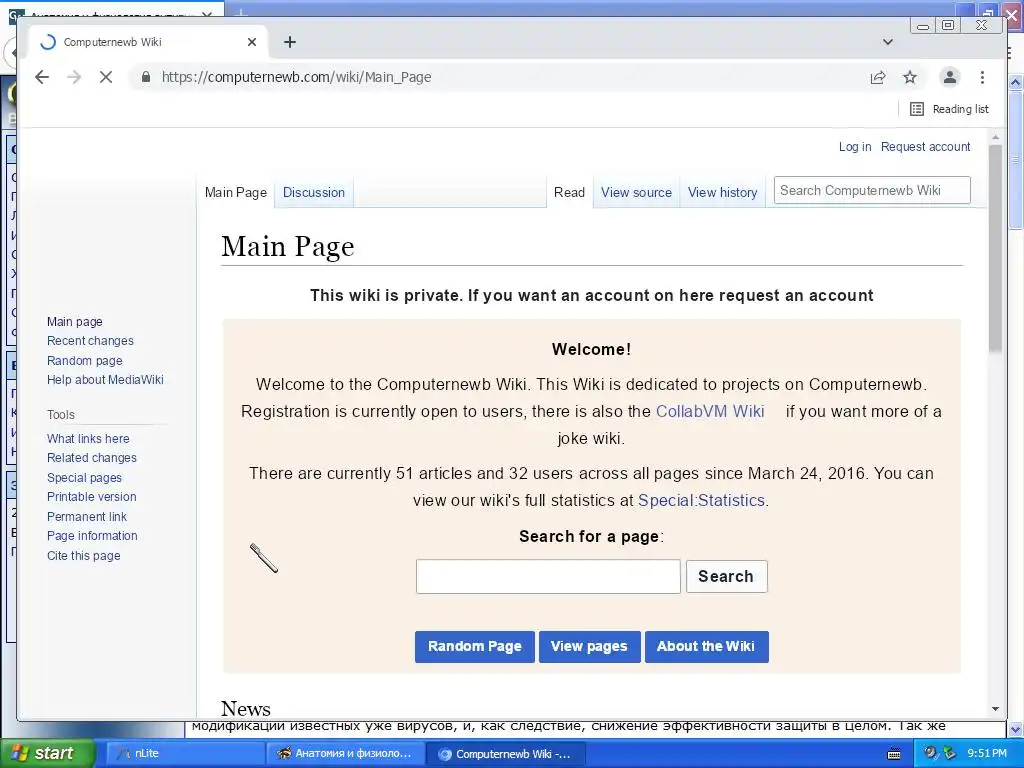Open the sidebar Random page link

84,360
